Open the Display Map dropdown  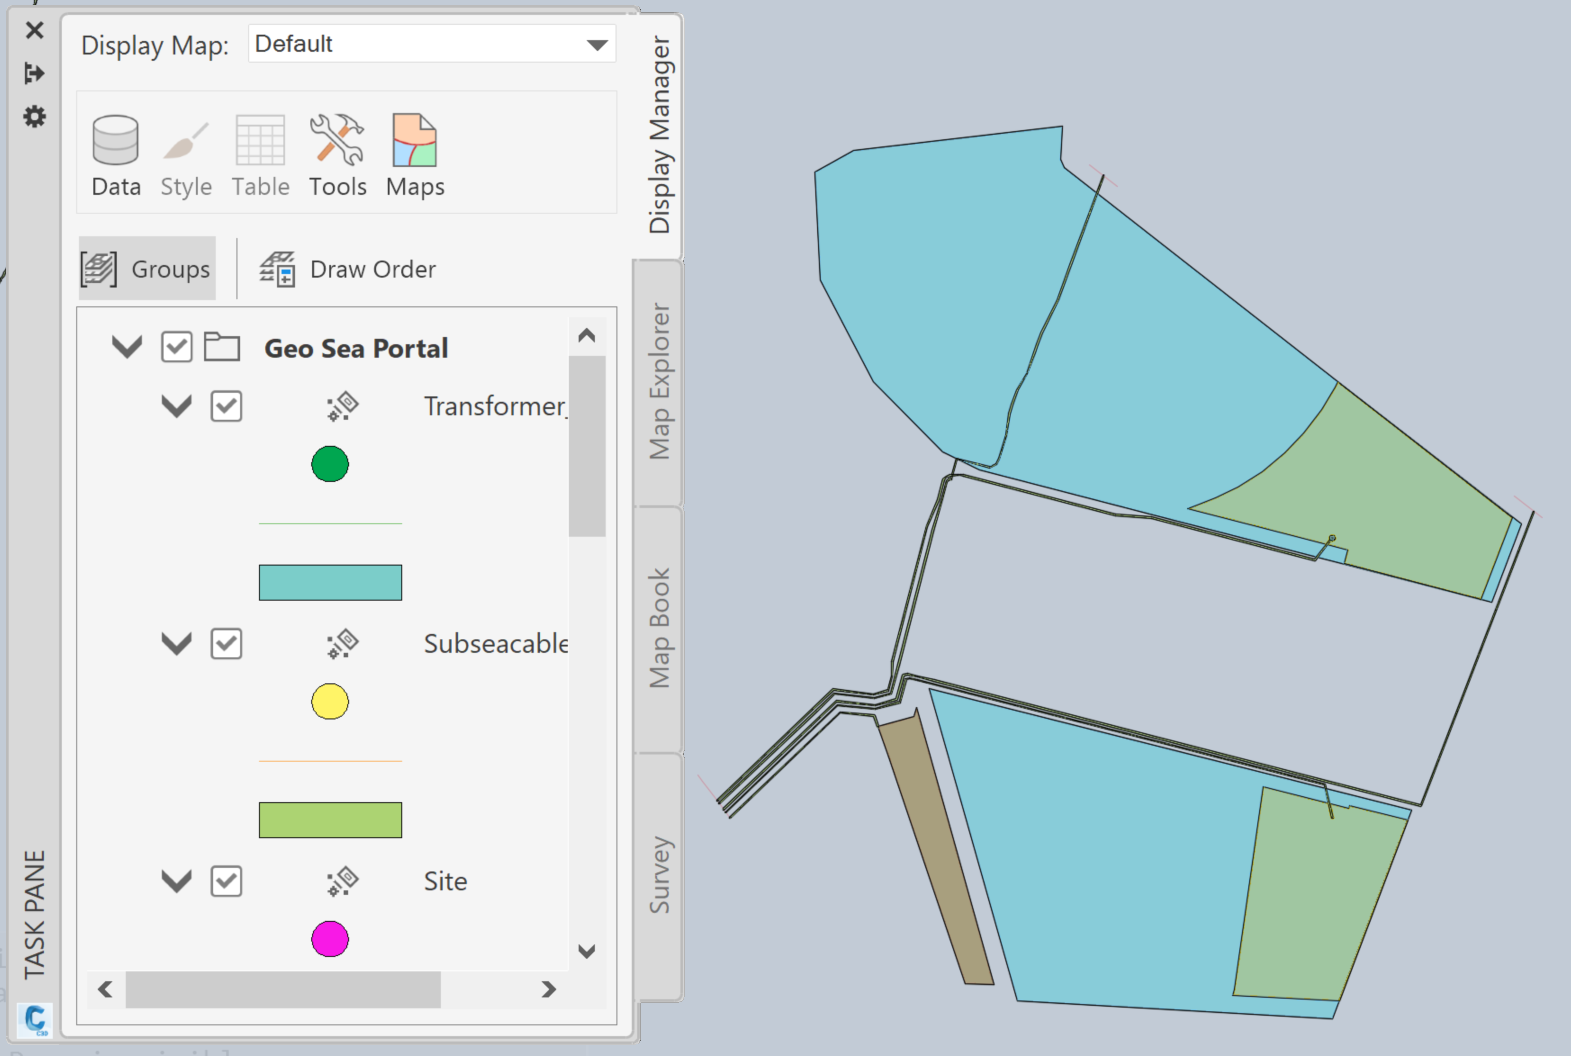click(x=432, y=44)
